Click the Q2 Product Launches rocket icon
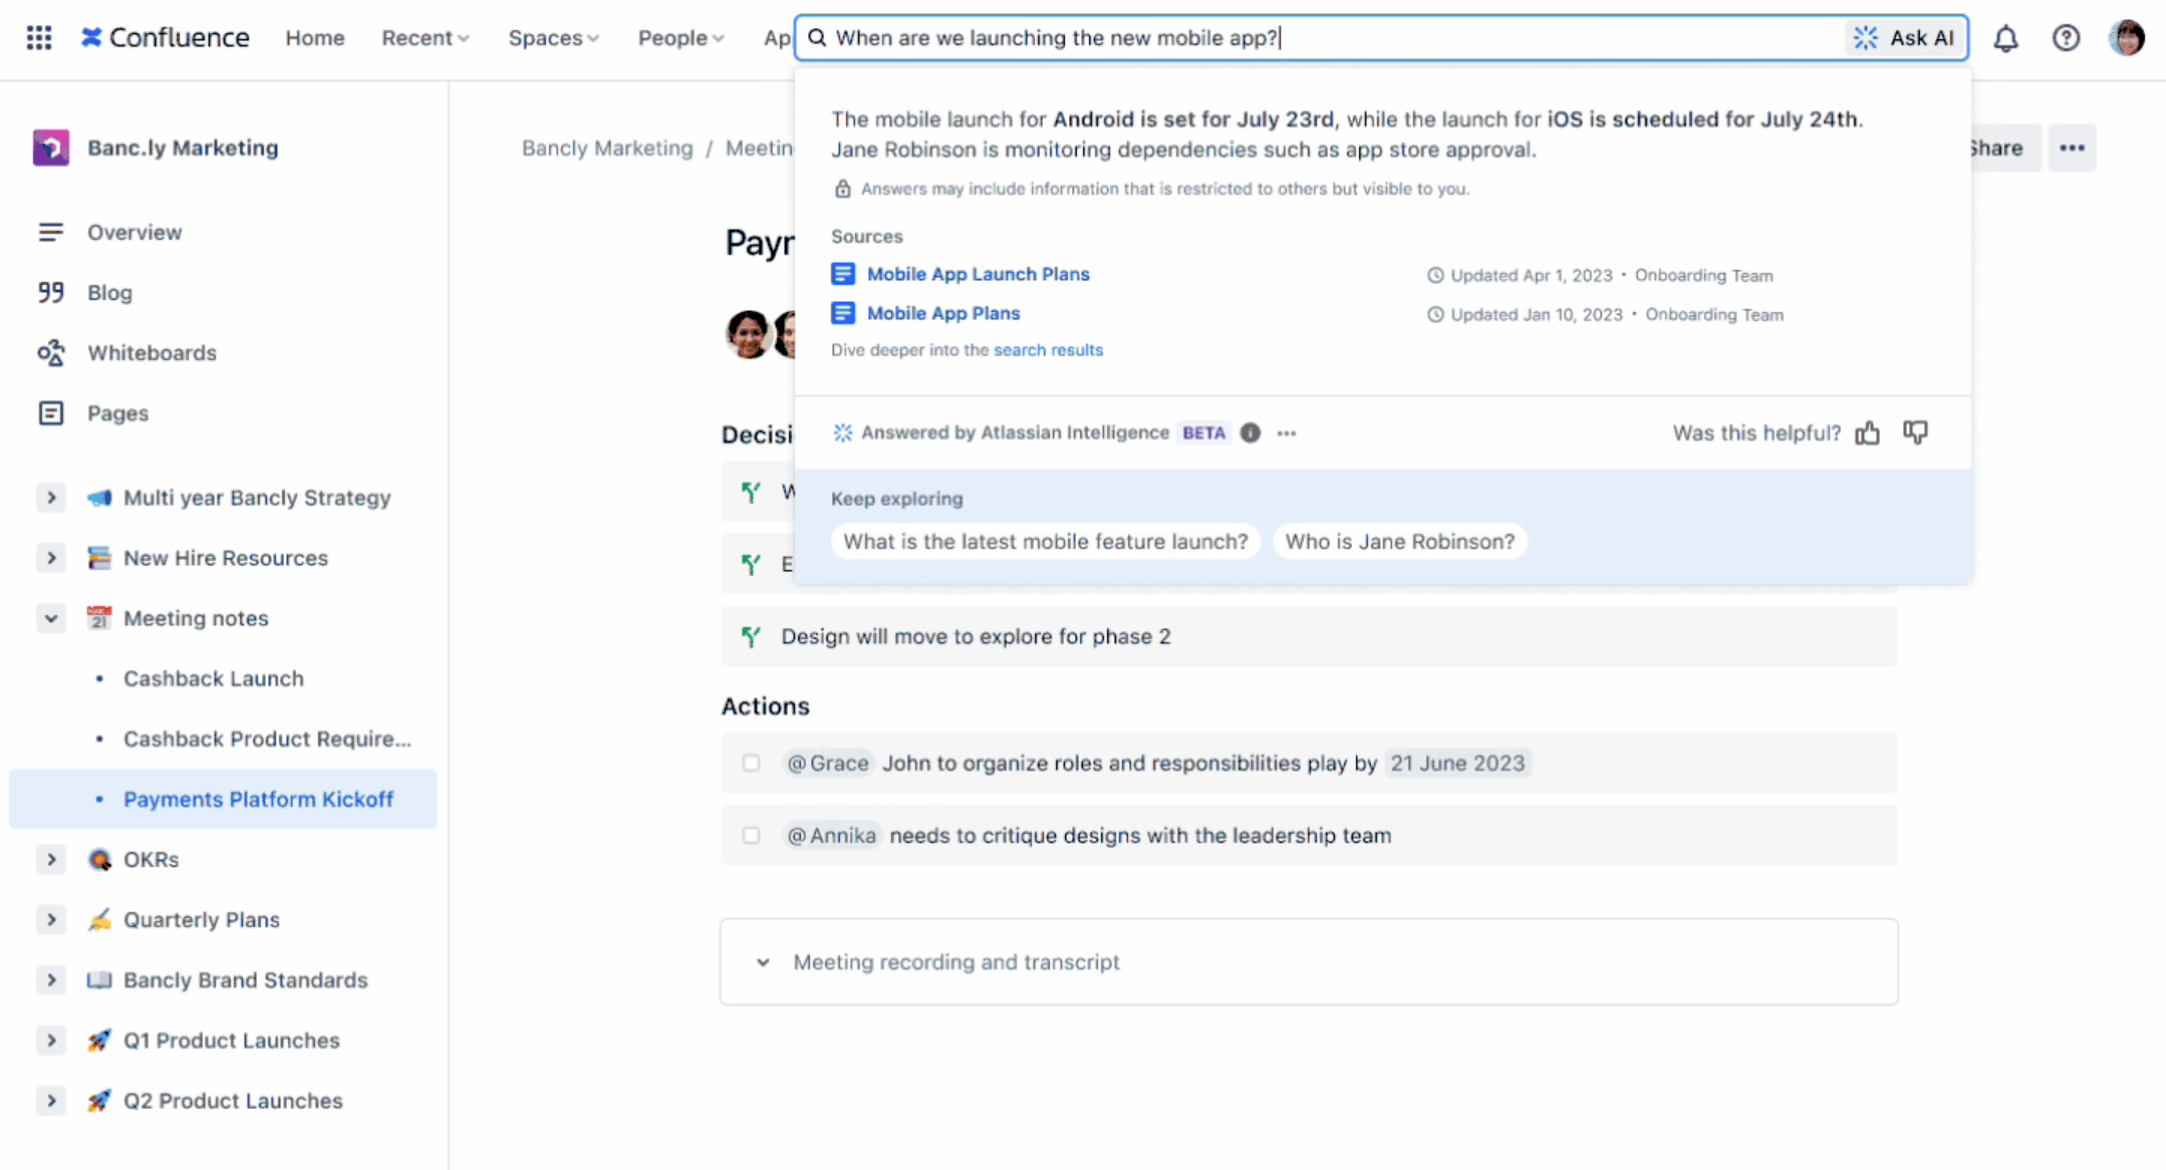This screenshot has height=1170, width=2166. [x=99, y=1101]
